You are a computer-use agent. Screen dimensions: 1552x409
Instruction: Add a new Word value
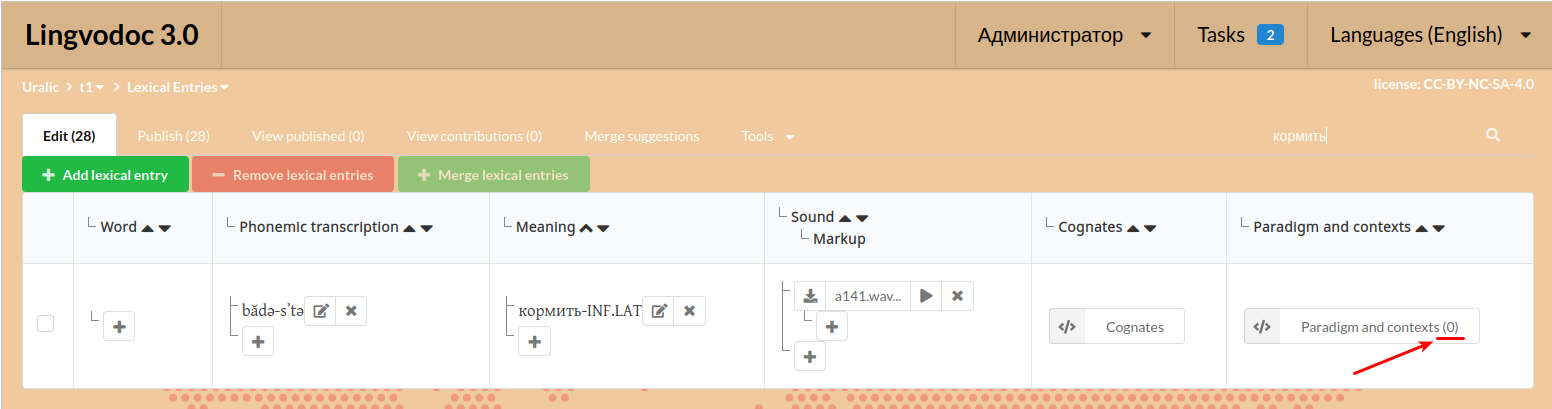click(x=119, y=326)
